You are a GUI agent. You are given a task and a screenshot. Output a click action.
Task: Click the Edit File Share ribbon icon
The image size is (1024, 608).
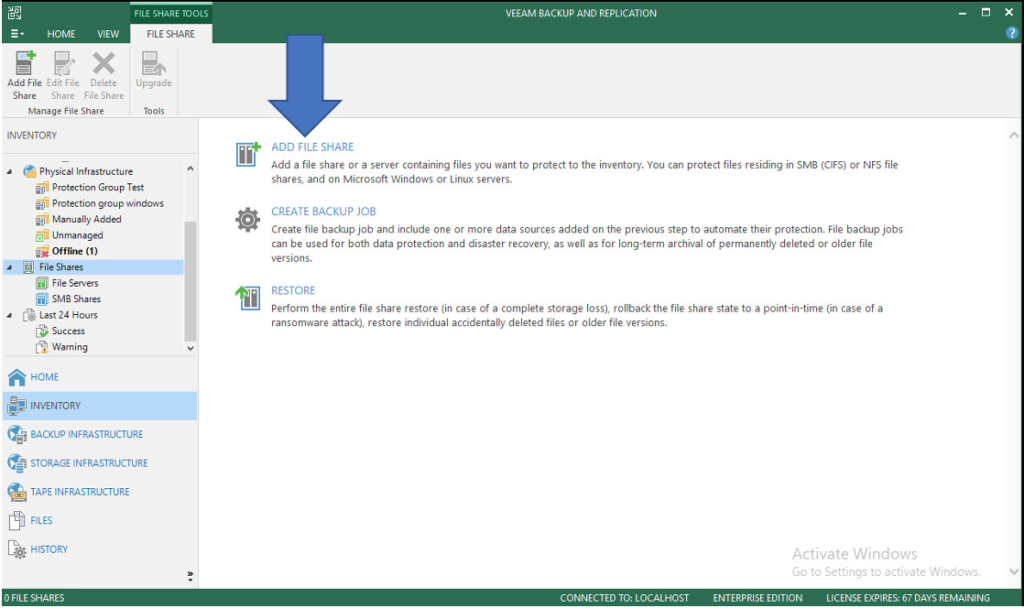[x=63, y=63]
